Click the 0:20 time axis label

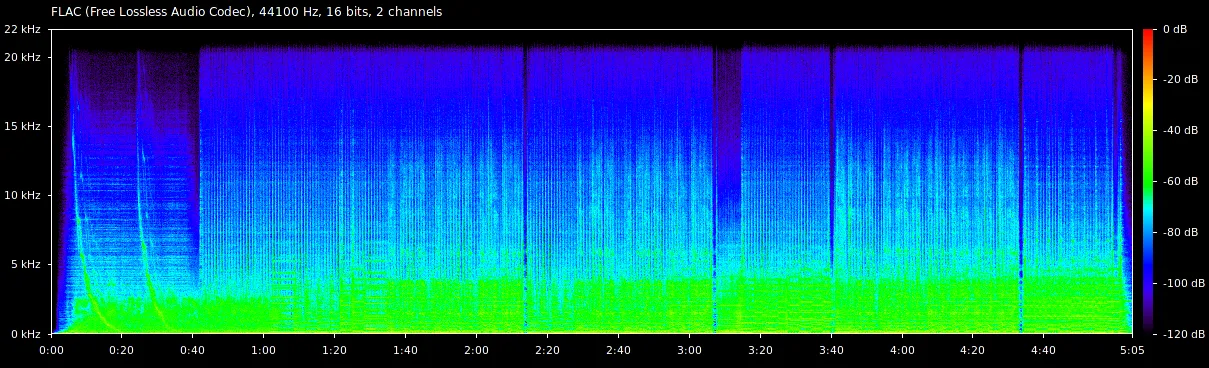[122, 351]
